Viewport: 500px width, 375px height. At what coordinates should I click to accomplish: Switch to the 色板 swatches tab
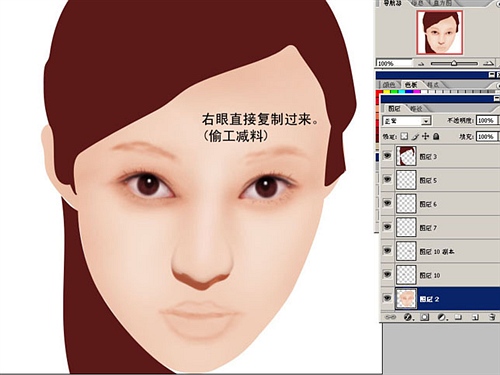pos(411,85)
